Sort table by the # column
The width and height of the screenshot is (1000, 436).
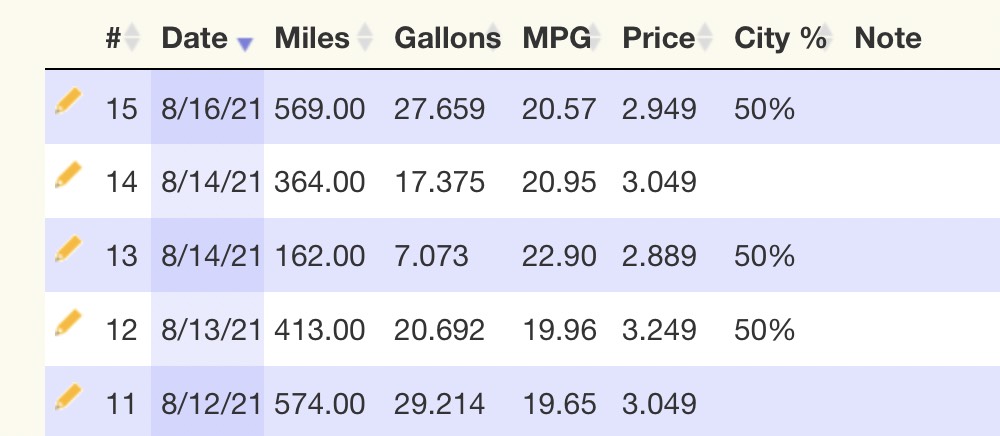(122, 38)
